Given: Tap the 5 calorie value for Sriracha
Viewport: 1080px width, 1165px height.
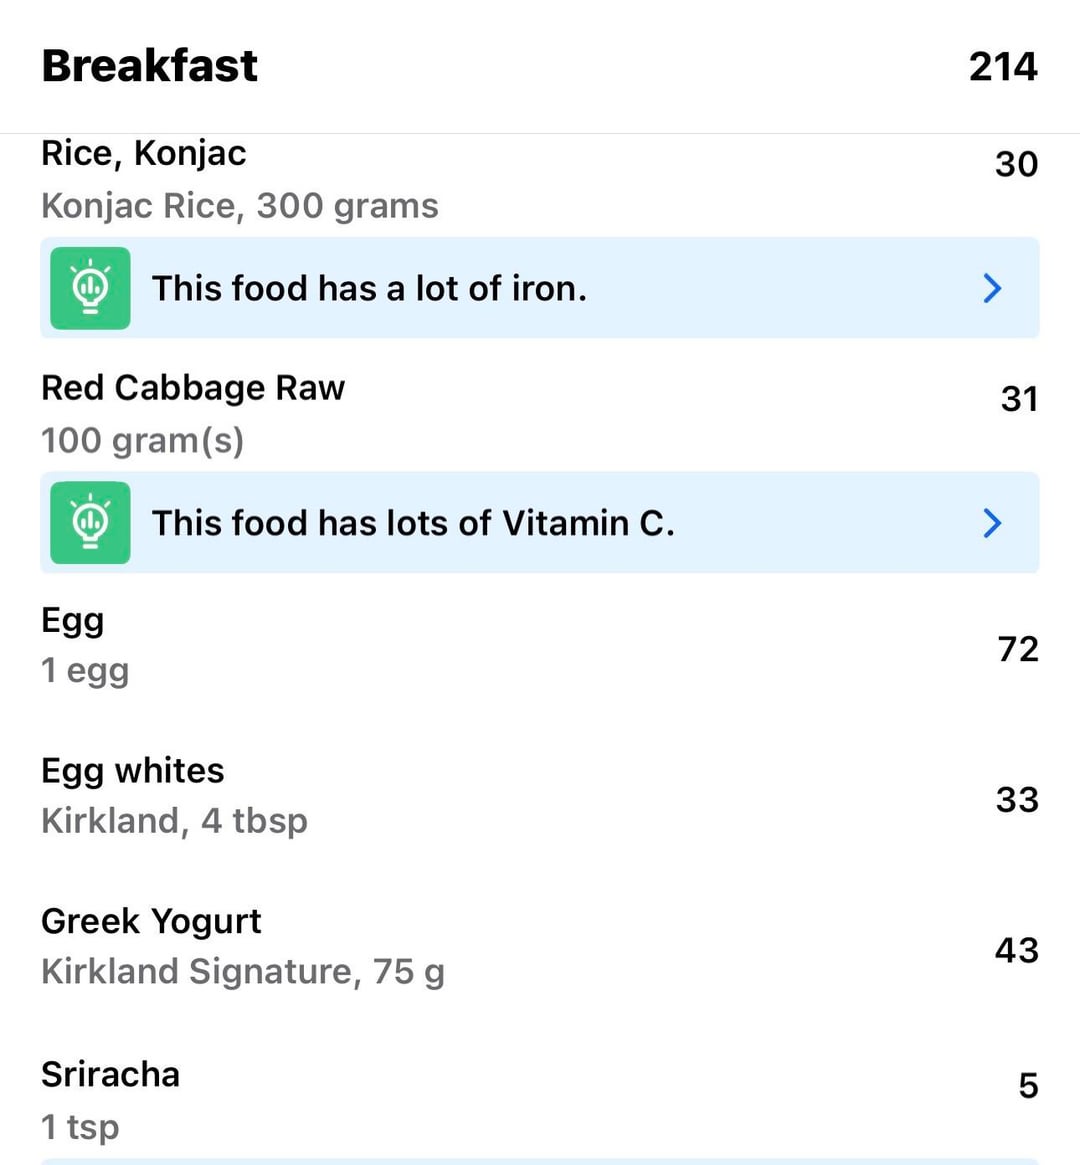Looking at the screenshot, I should (1028, 1085).
